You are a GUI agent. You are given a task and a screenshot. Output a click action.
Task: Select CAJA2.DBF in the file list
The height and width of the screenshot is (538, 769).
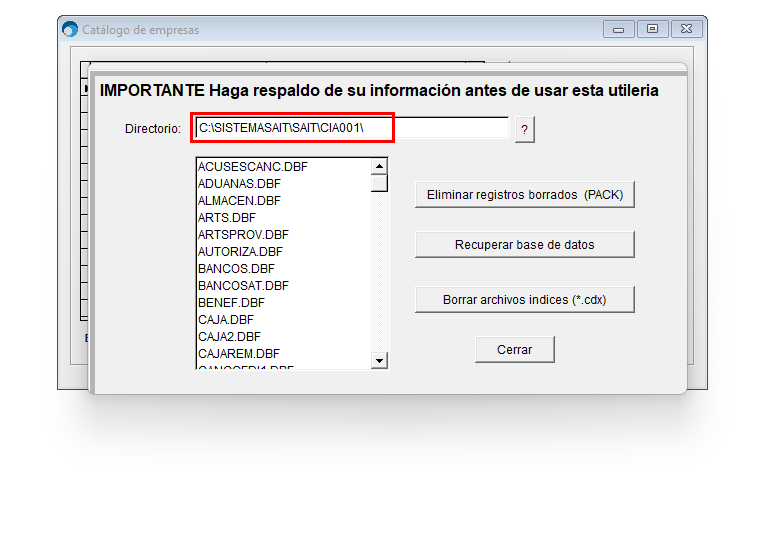pos(283,336)
